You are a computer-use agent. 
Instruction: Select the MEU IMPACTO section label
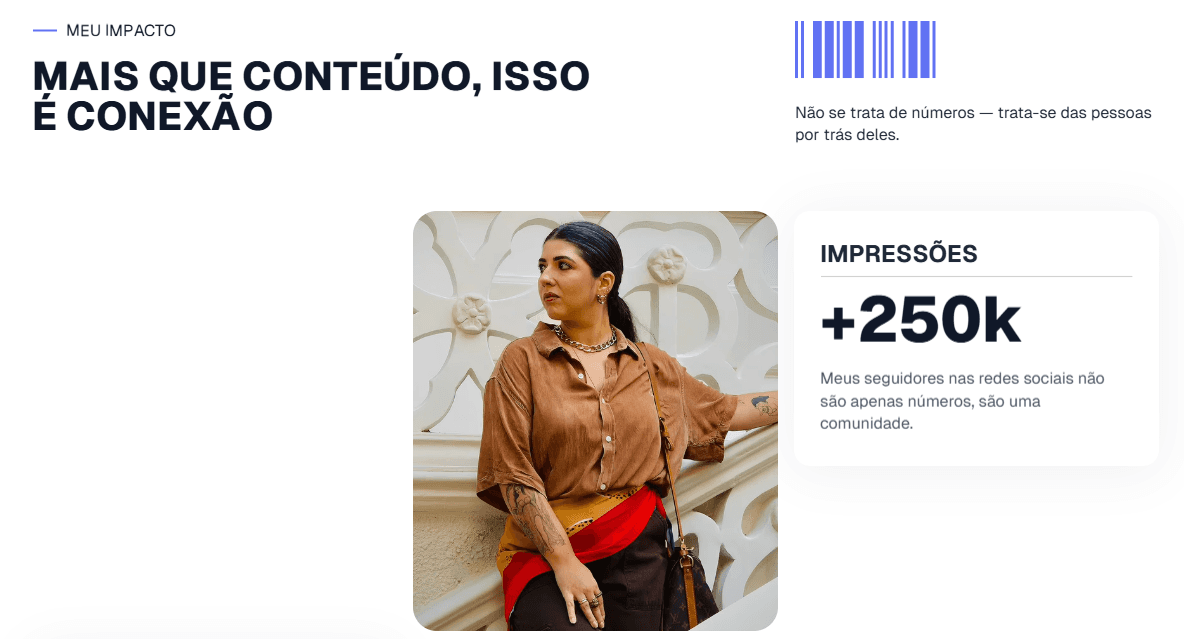pyautogui.click(x=121, y=31)
